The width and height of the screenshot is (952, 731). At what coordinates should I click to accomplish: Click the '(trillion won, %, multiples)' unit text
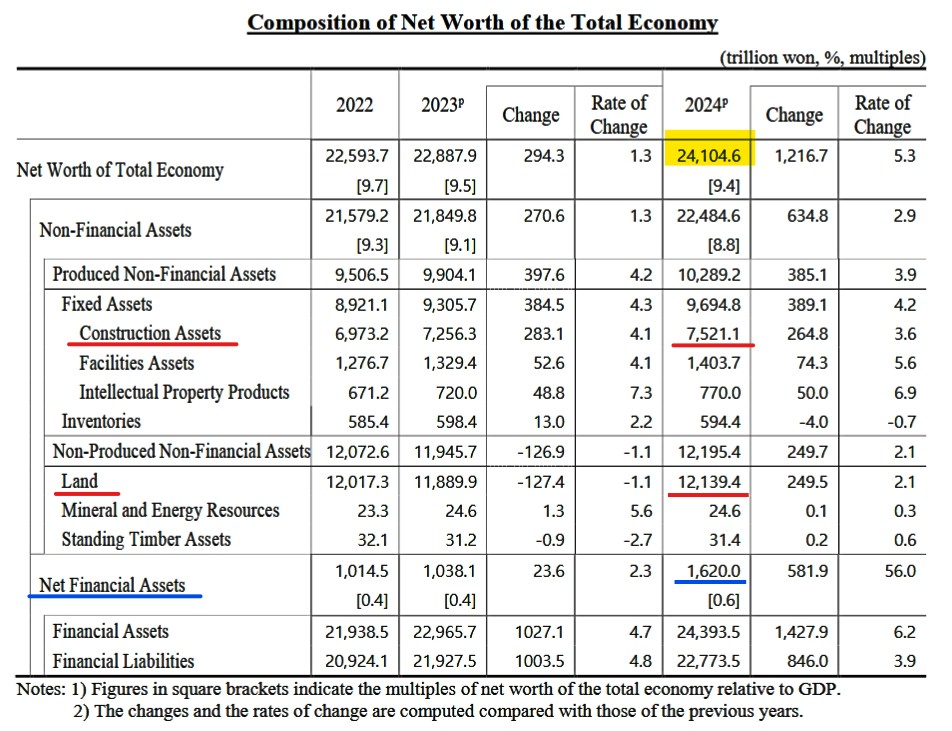tap(821, 57)
